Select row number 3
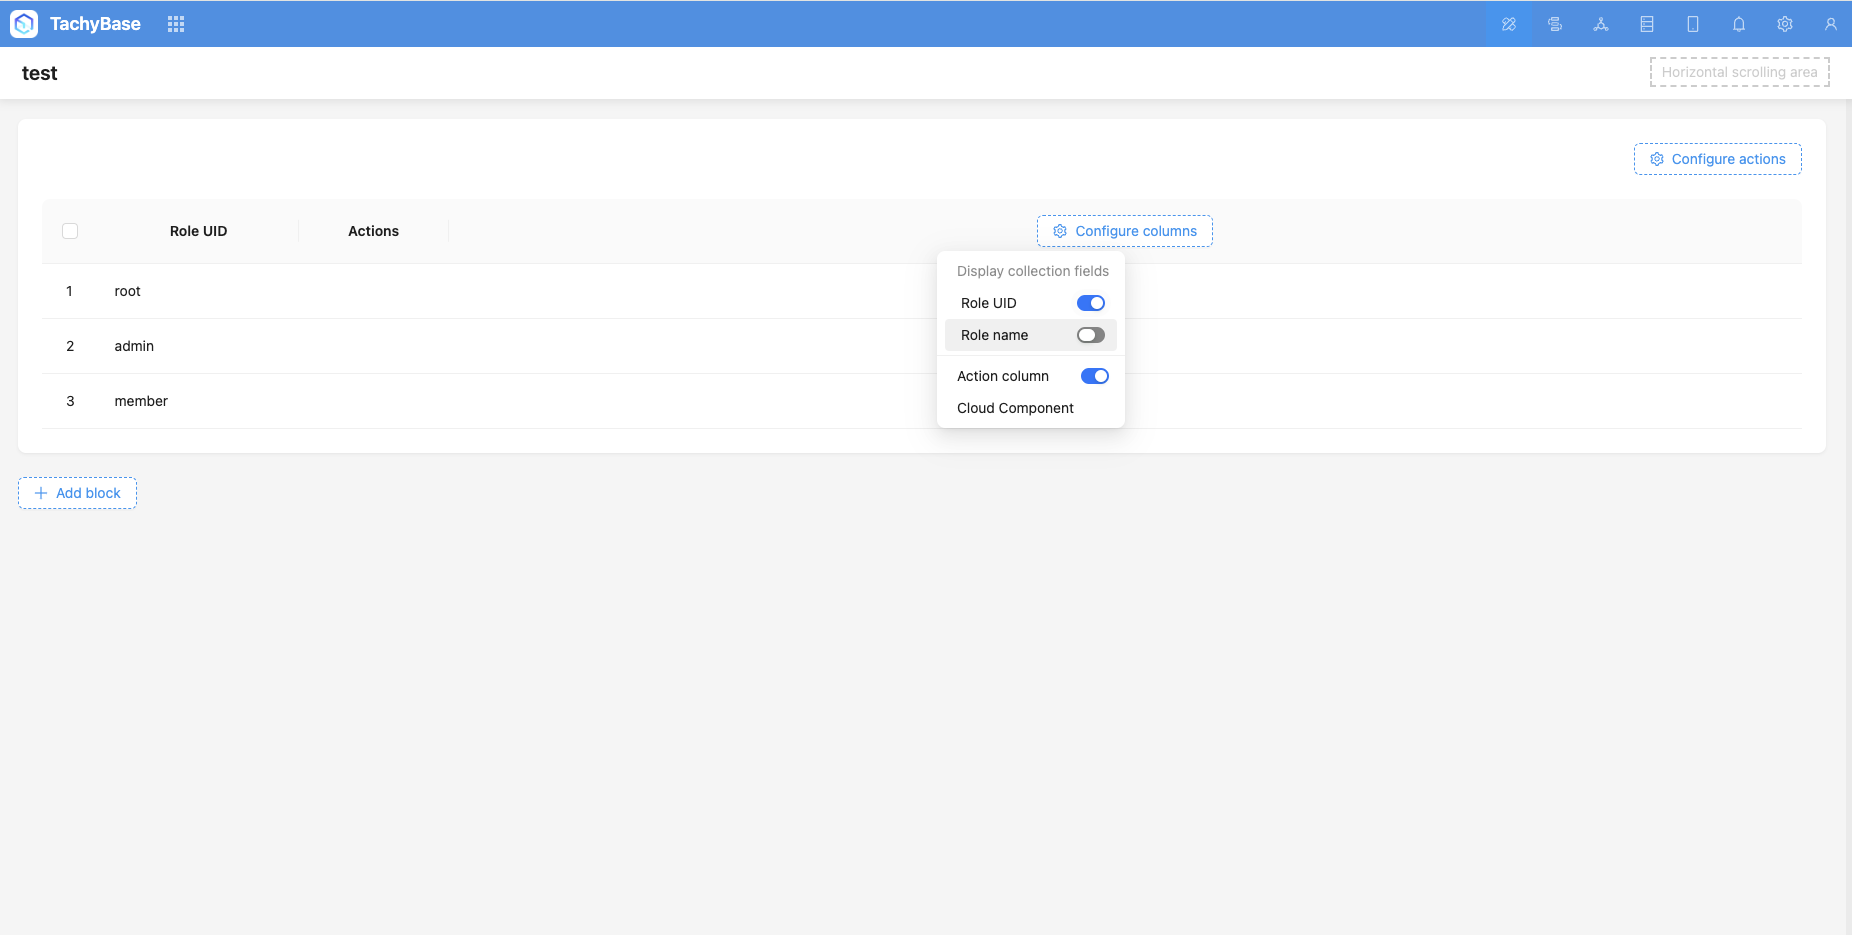The width and height of the screenshot is (1852, 935). 70,401
